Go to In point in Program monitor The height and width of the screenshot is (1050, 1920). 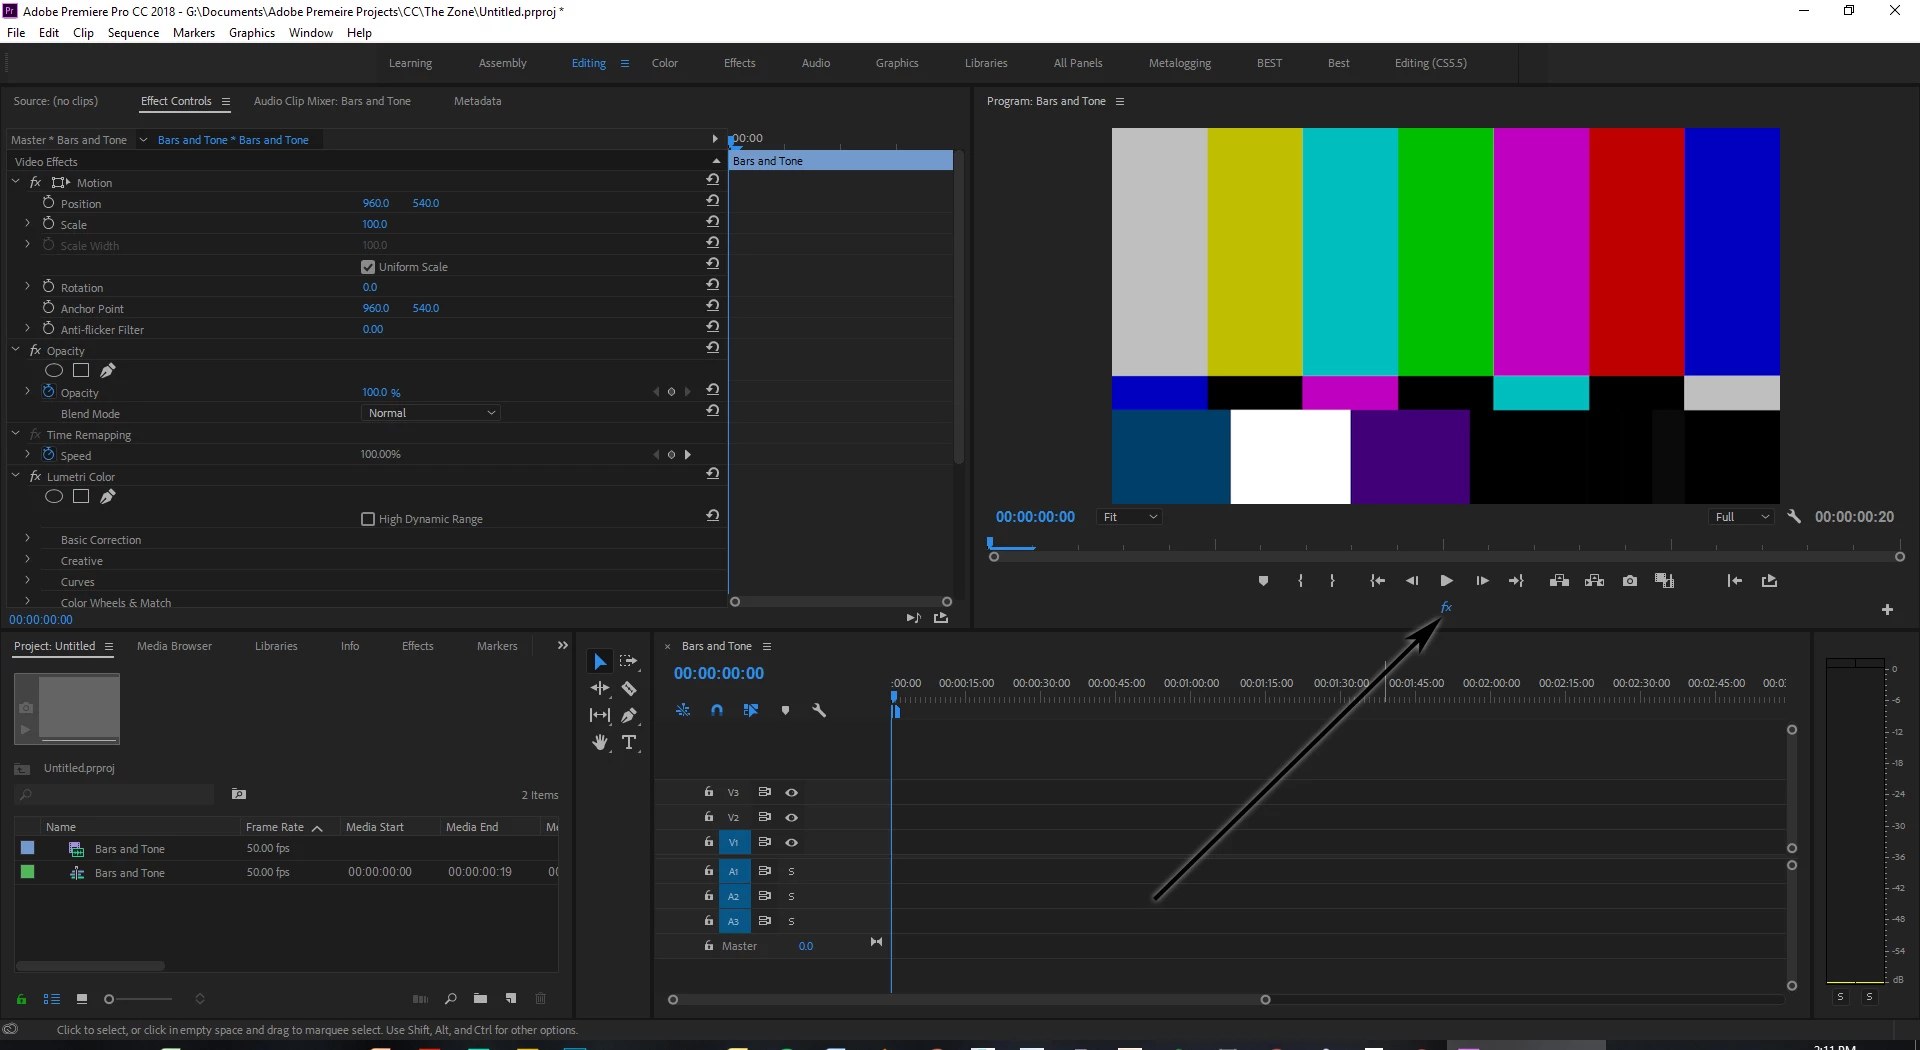point(1377,581)
